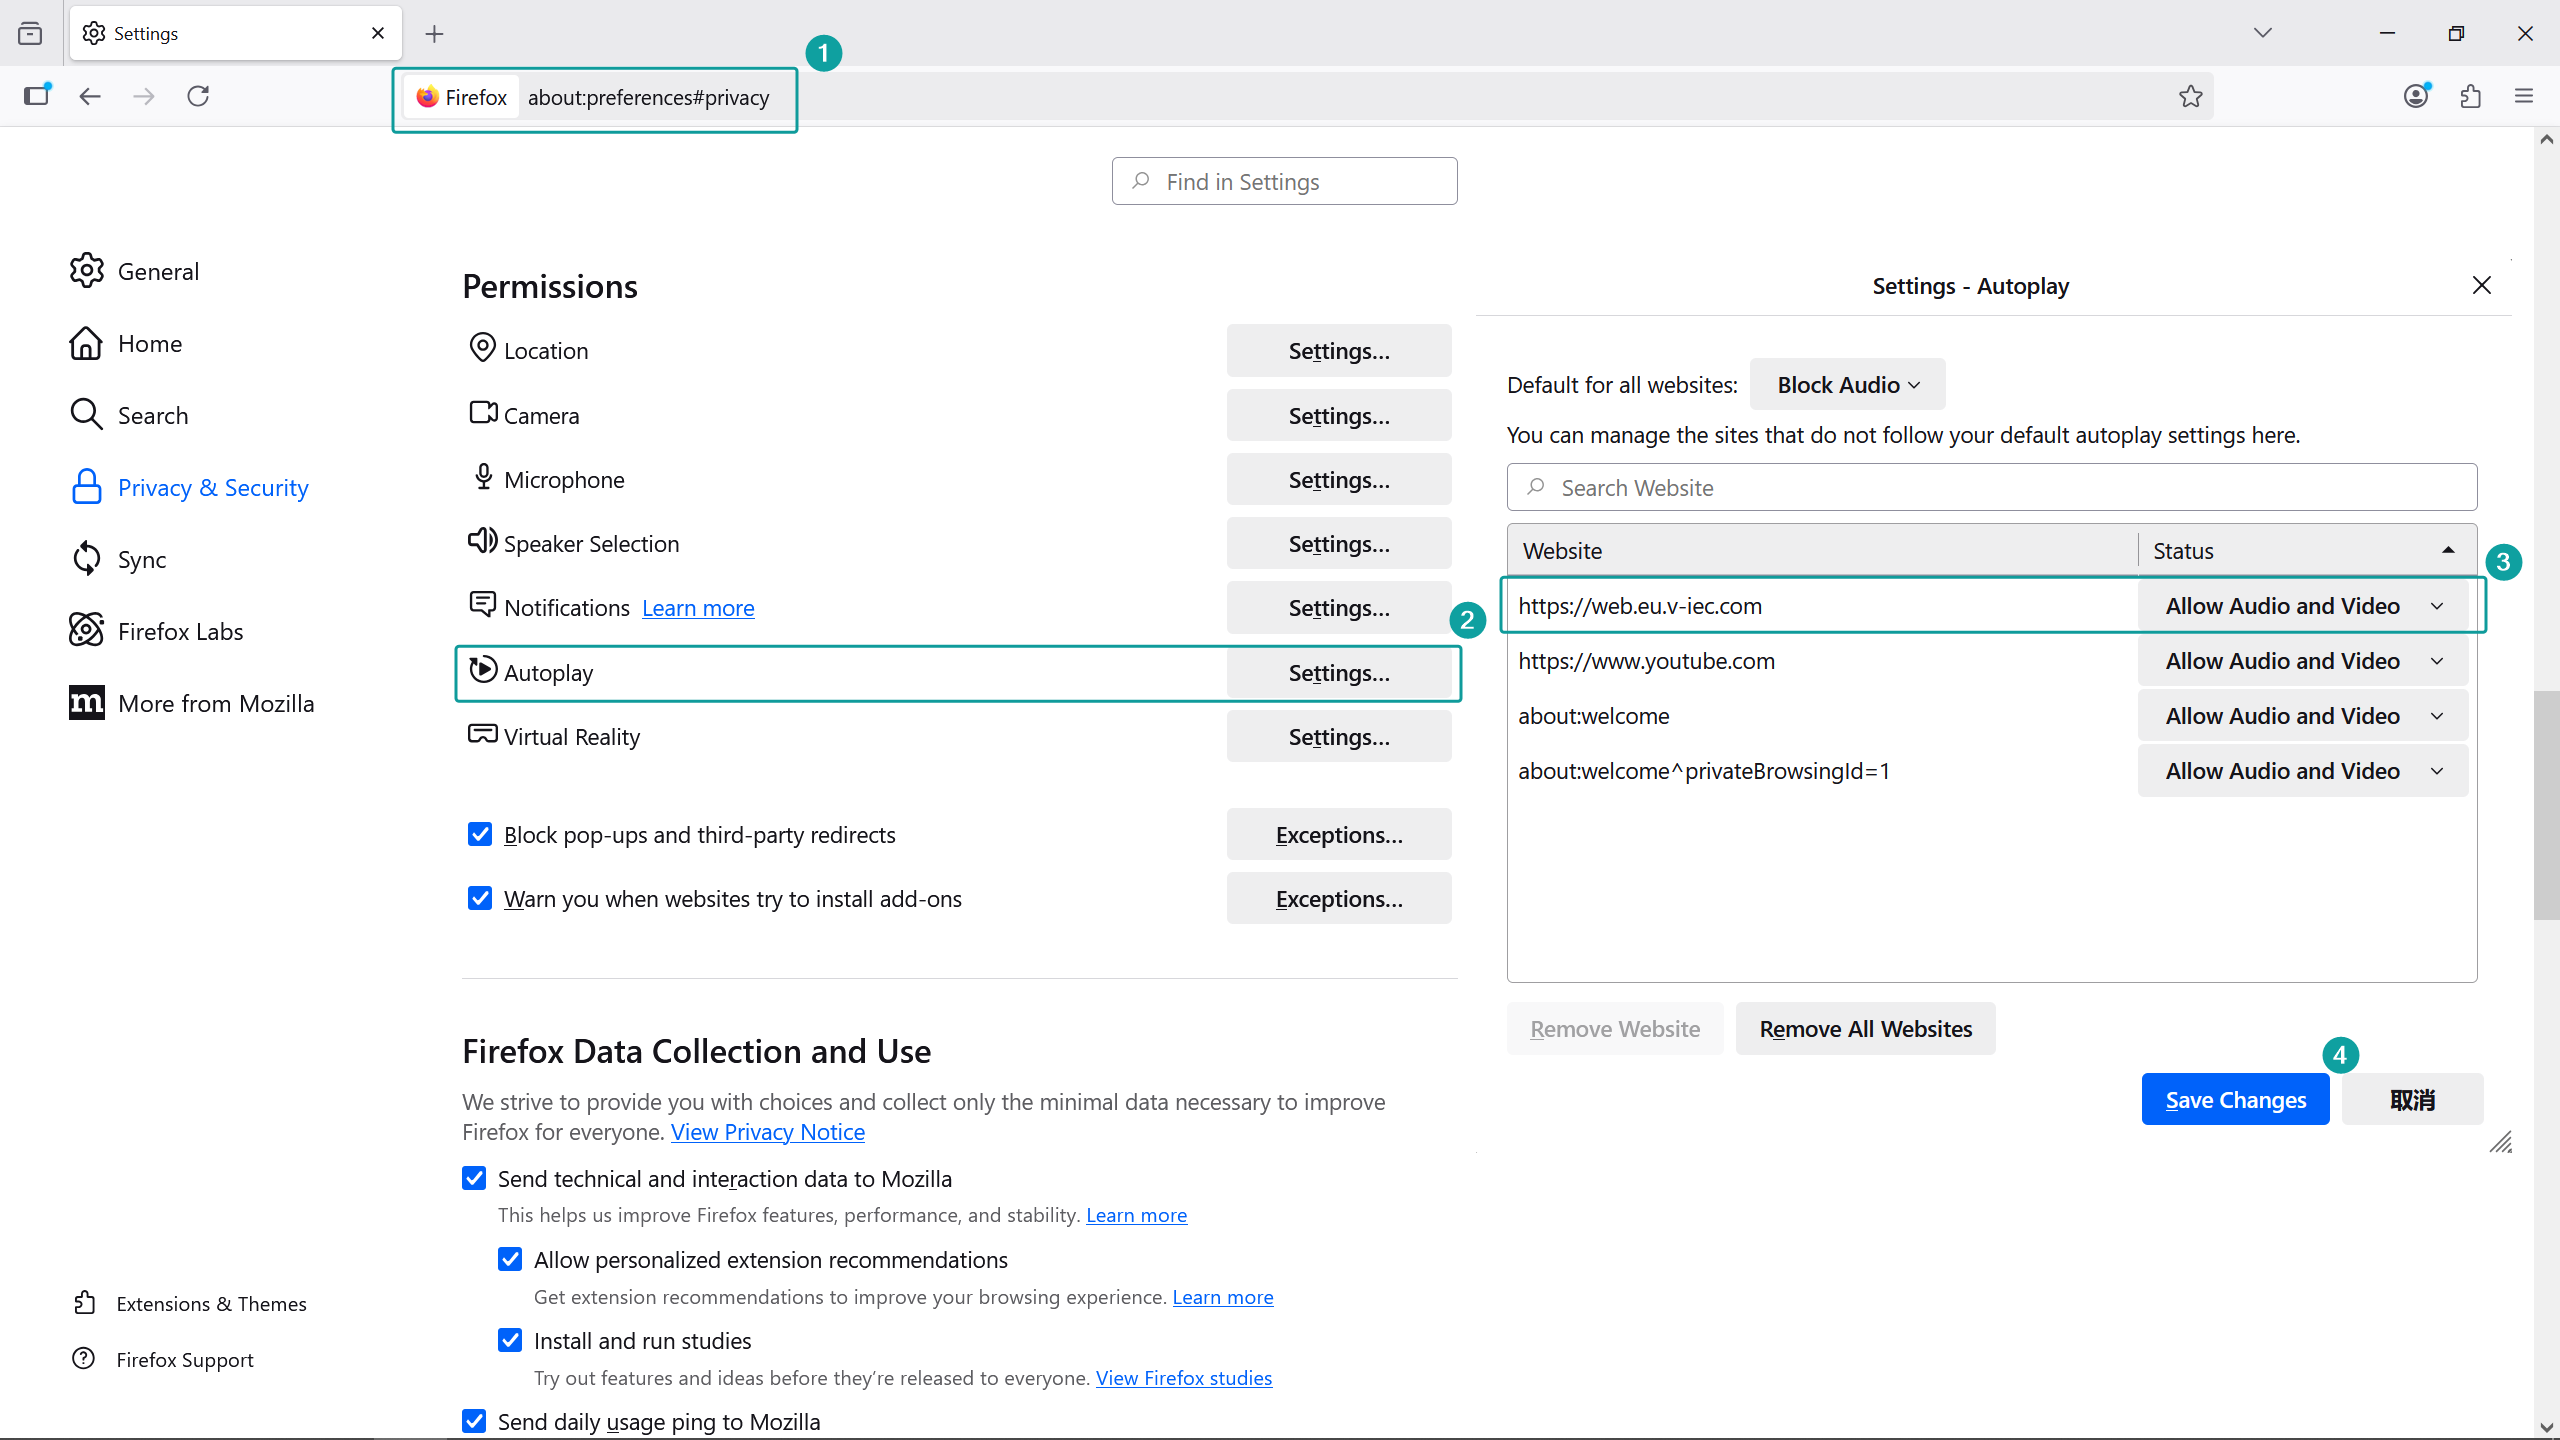This screenshot has width=2560, height=1440.
Task: Switch to Firefox Labs section
Action: [180, 632]
